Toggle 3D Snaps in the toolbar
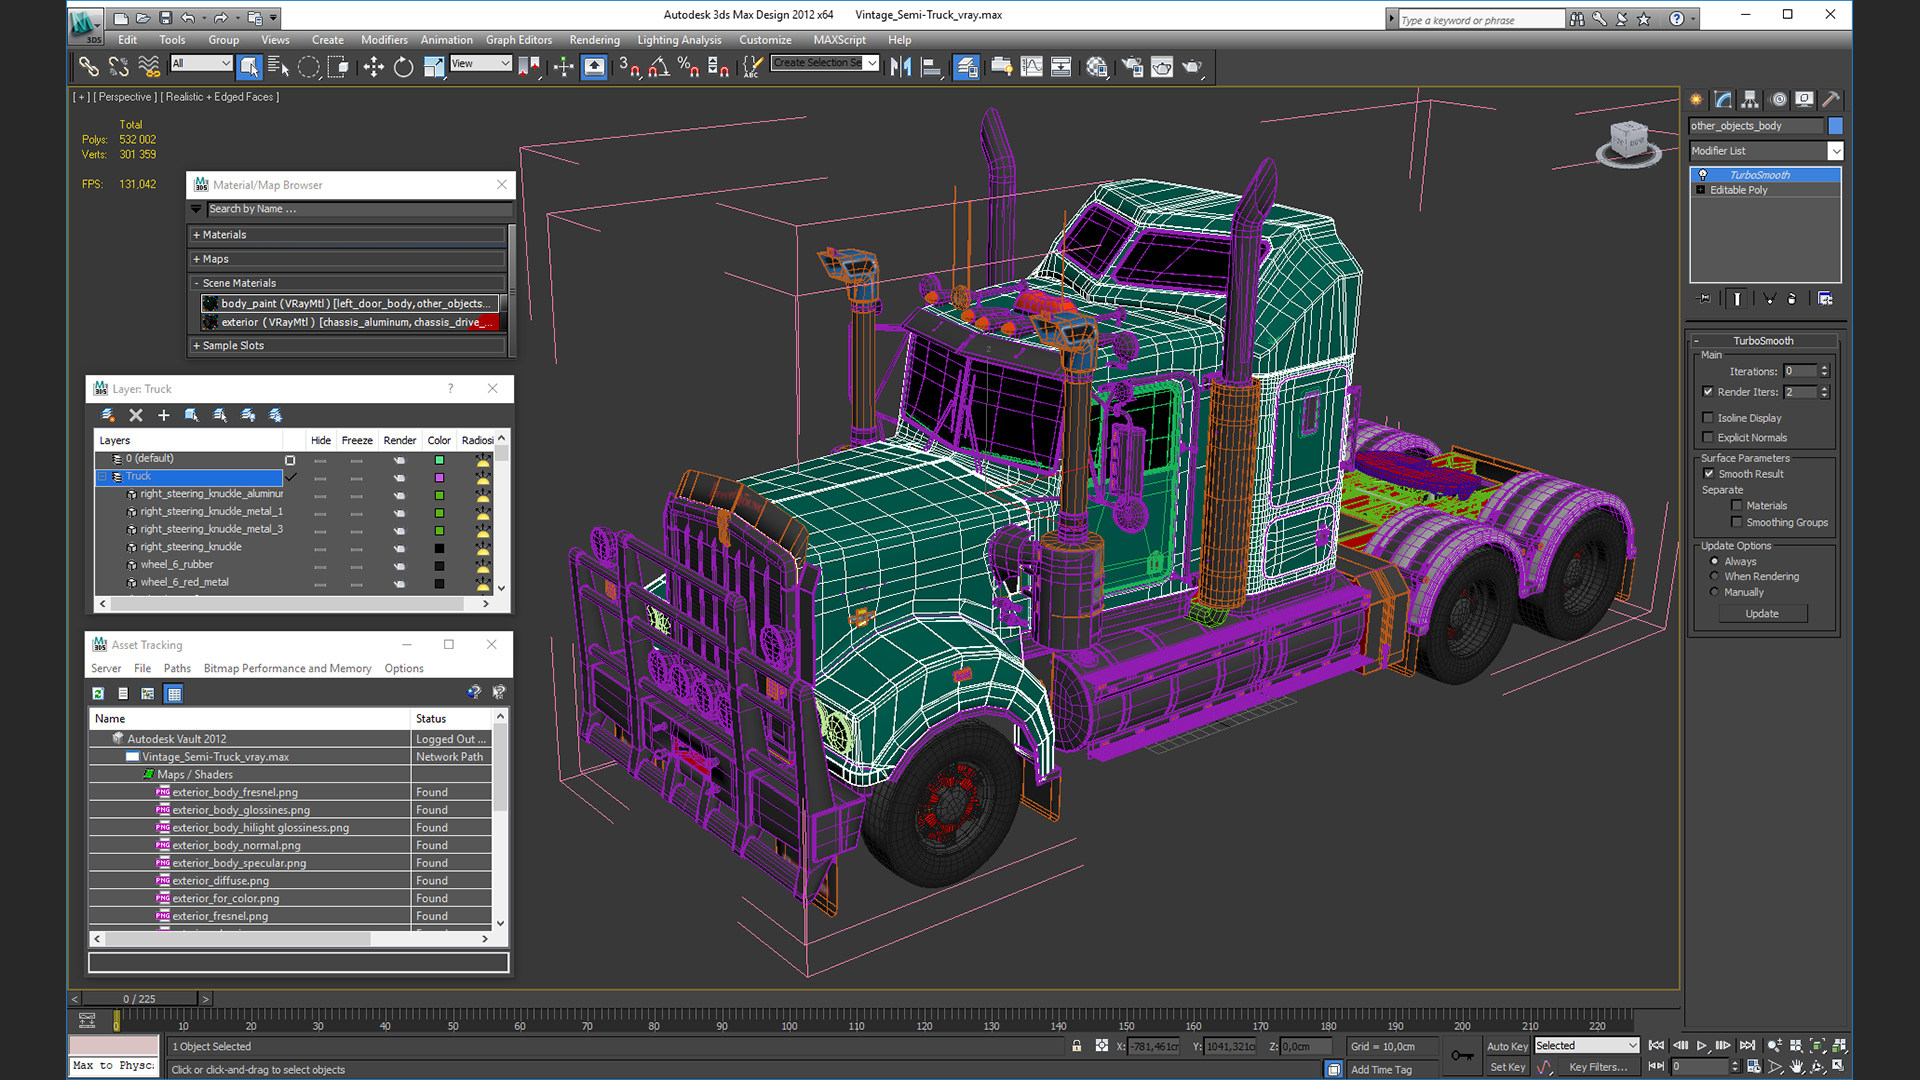 [x=628, y=67]
